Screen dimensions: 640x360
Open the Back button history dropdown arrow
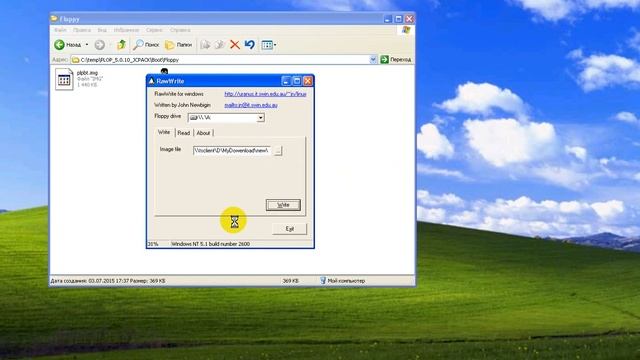[x=87, y=44]
